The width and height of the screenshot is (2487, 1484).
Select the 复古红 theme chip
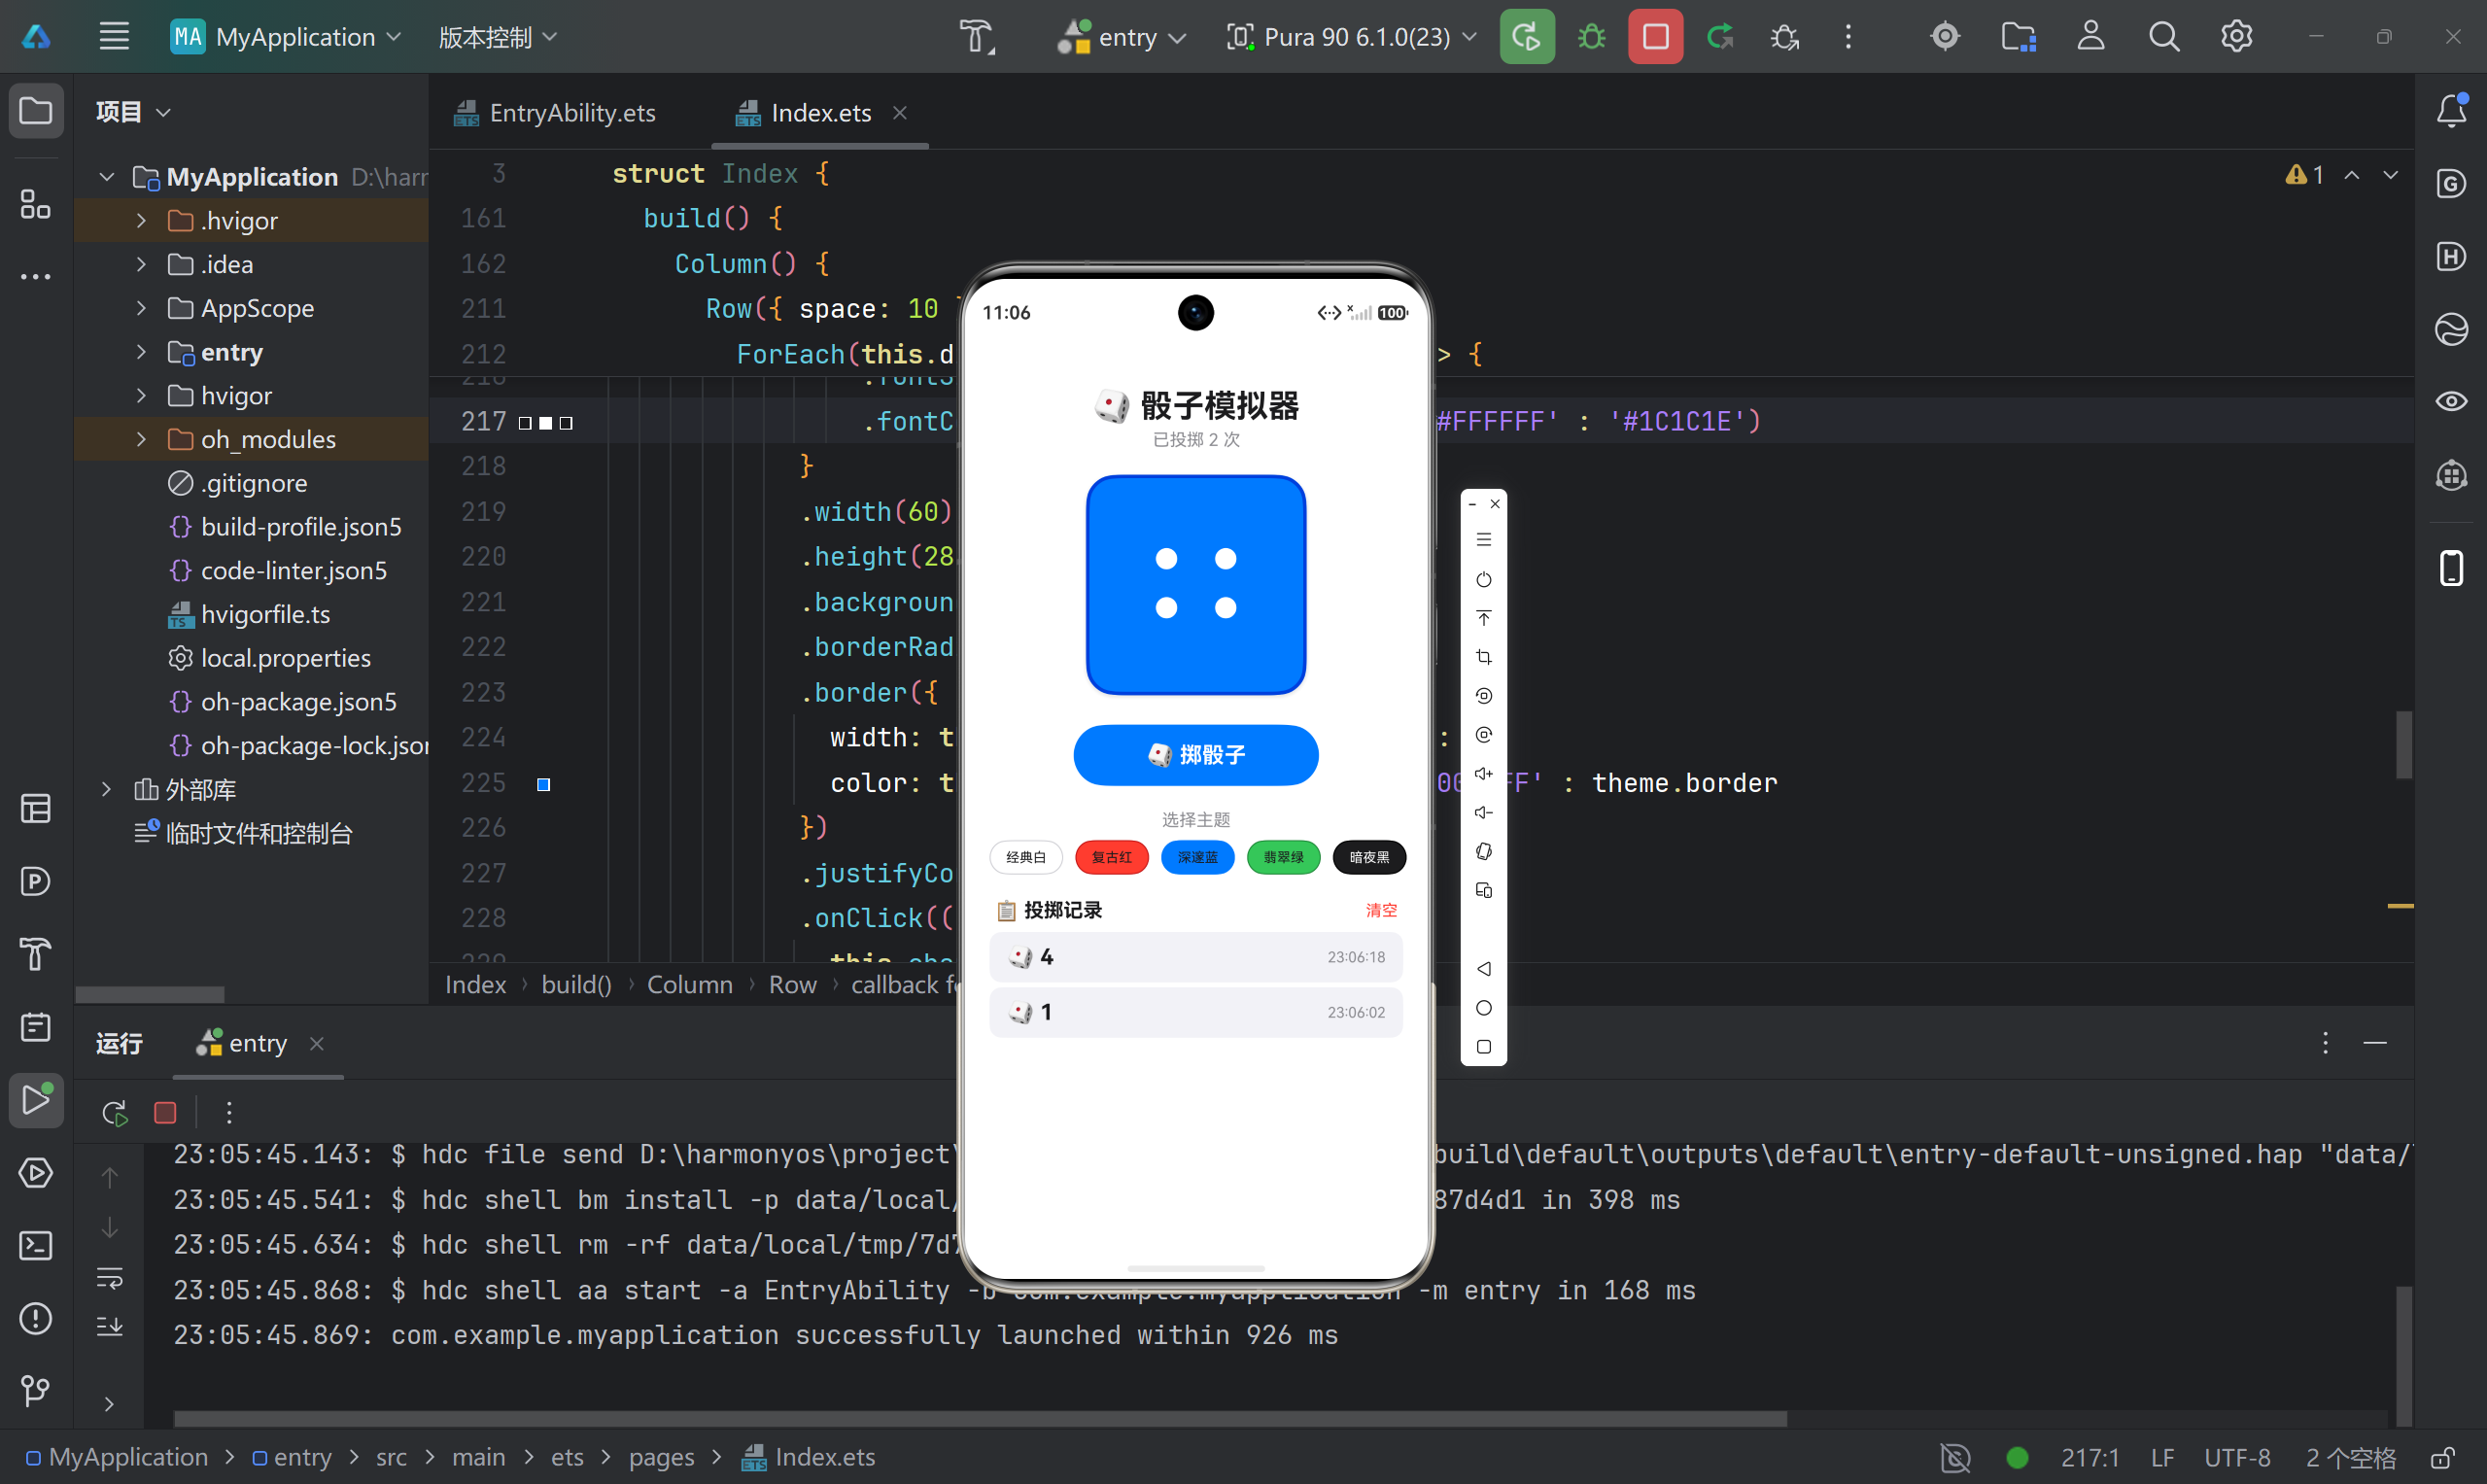click(x=1112, y=858)
